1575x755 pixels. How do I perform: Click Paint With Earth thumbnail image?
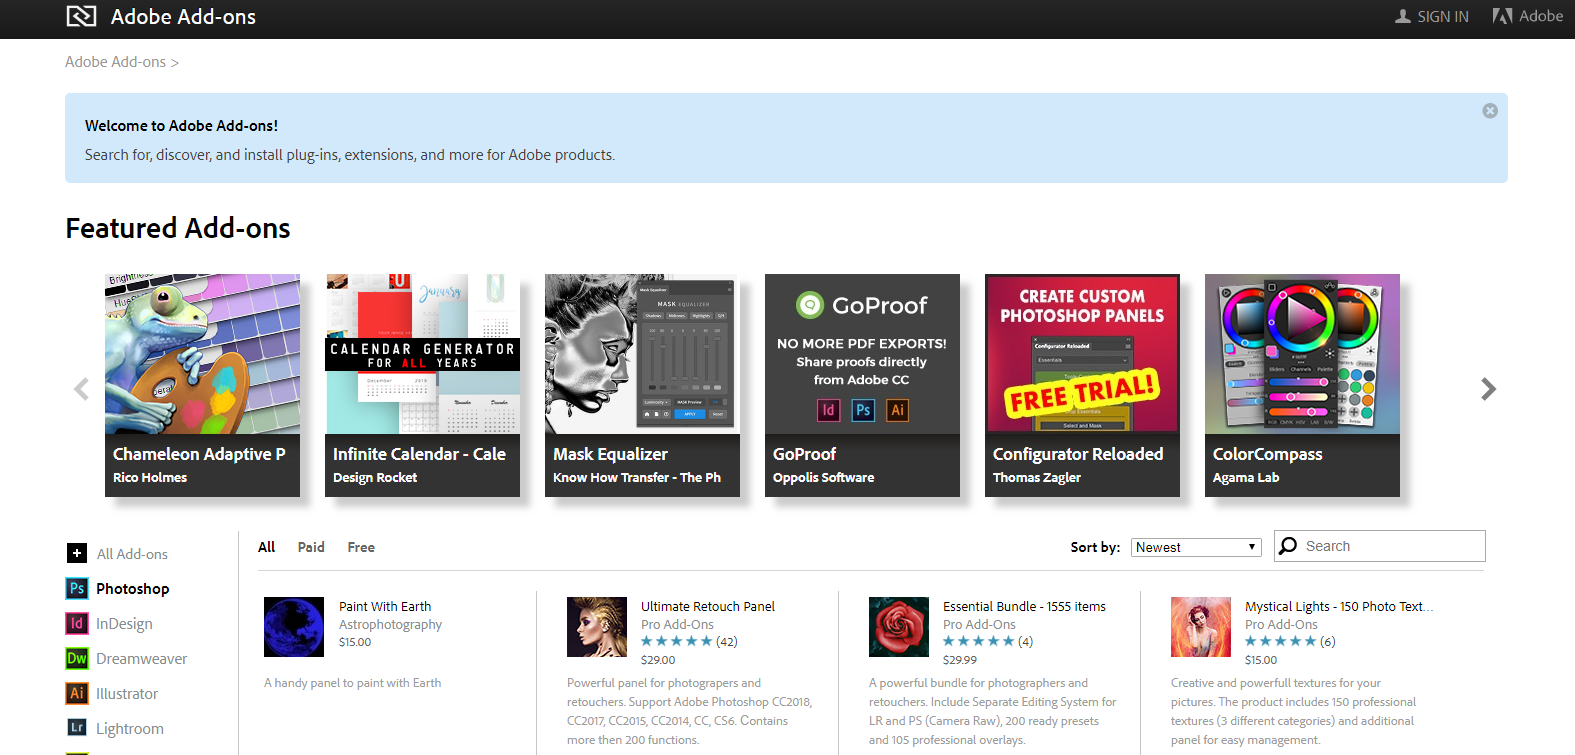294,627
